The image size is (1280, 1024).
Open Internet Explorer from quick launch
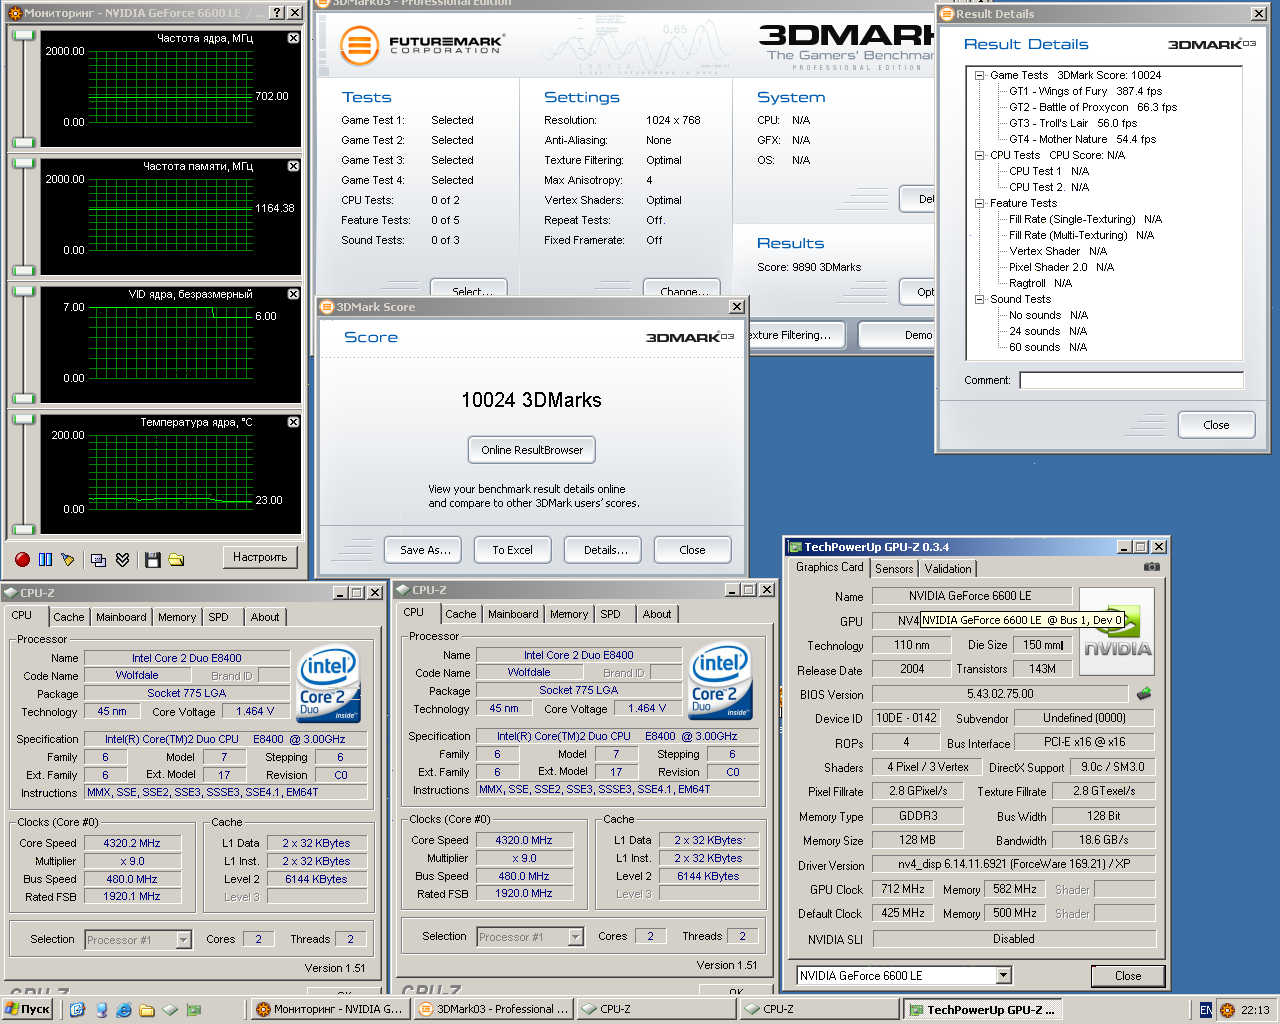coord(124,1010)
